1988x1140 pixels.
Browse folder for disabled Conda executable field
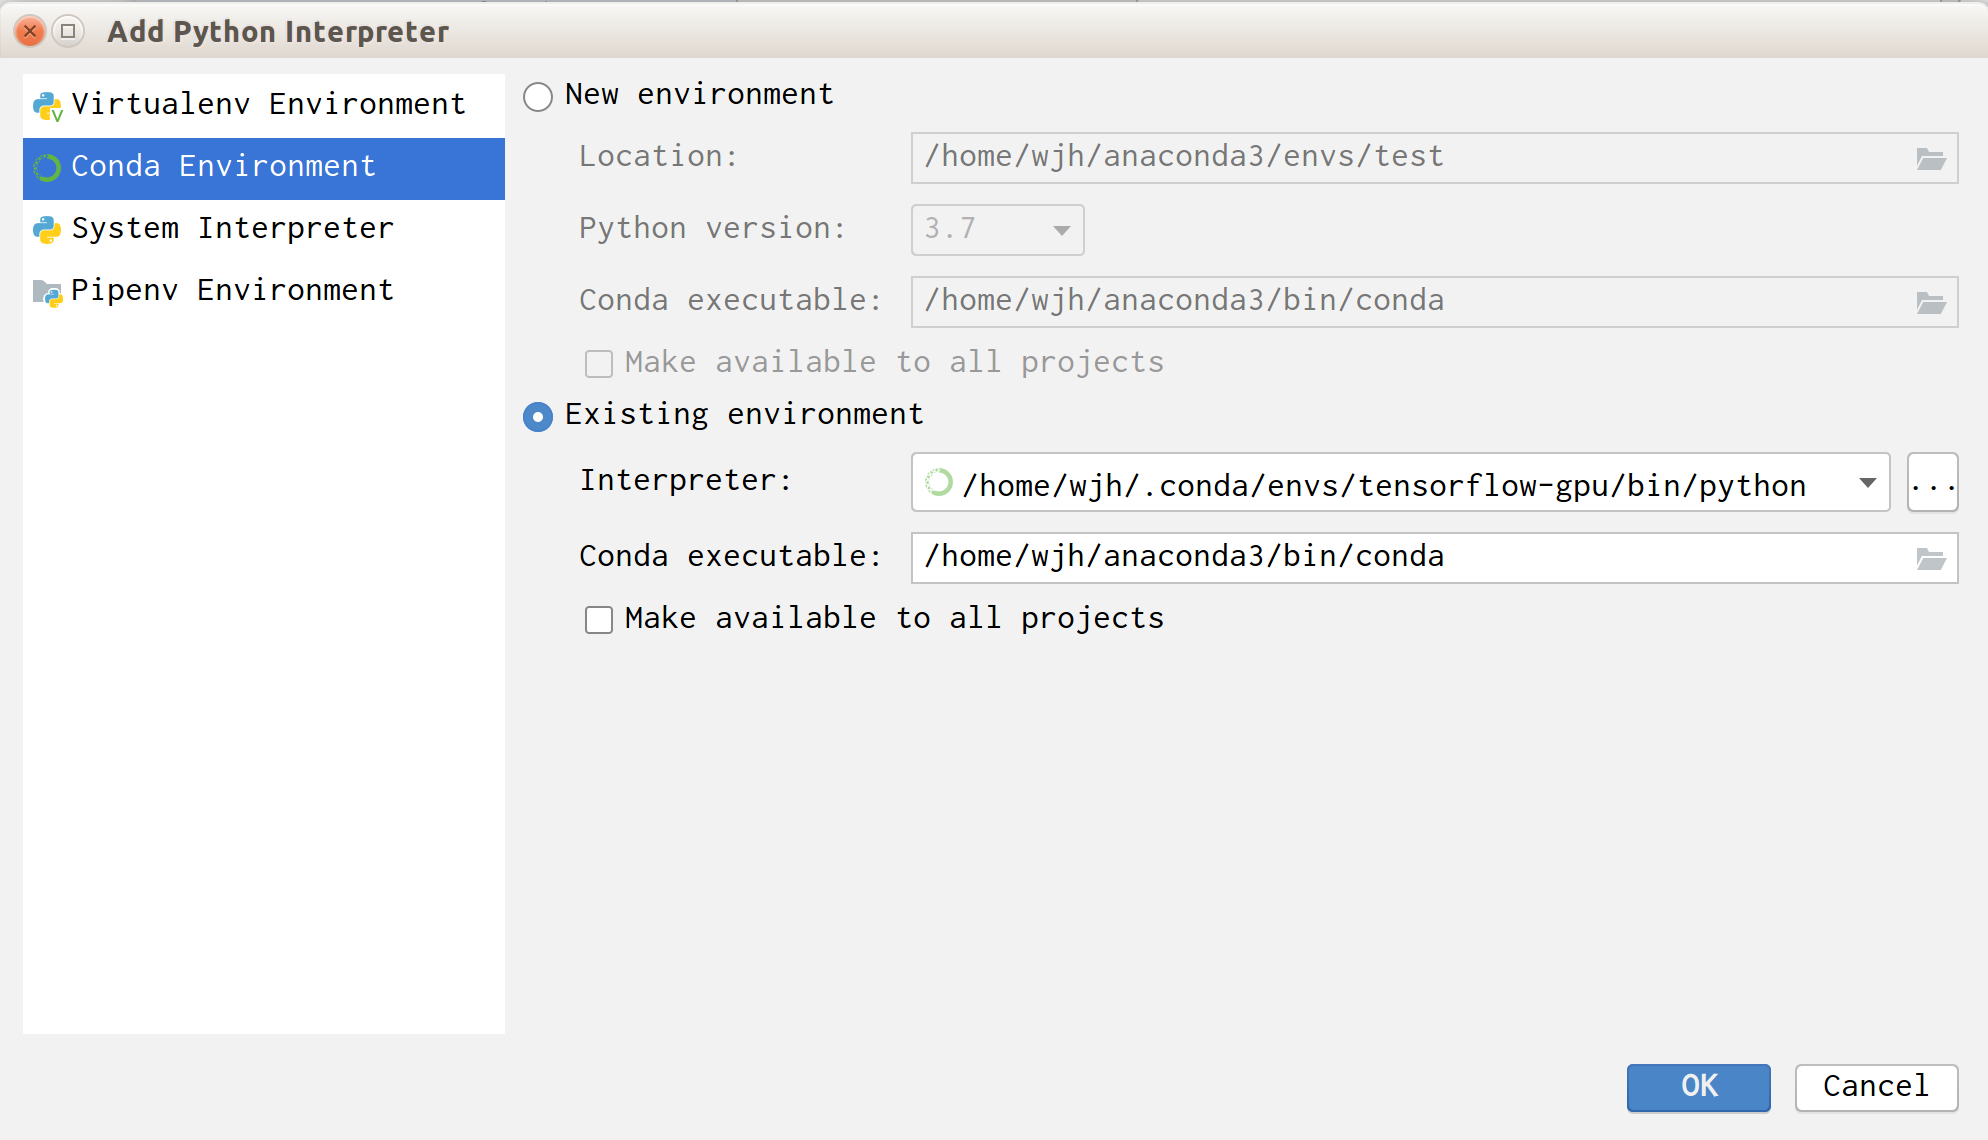click(x=1930, y=303)
